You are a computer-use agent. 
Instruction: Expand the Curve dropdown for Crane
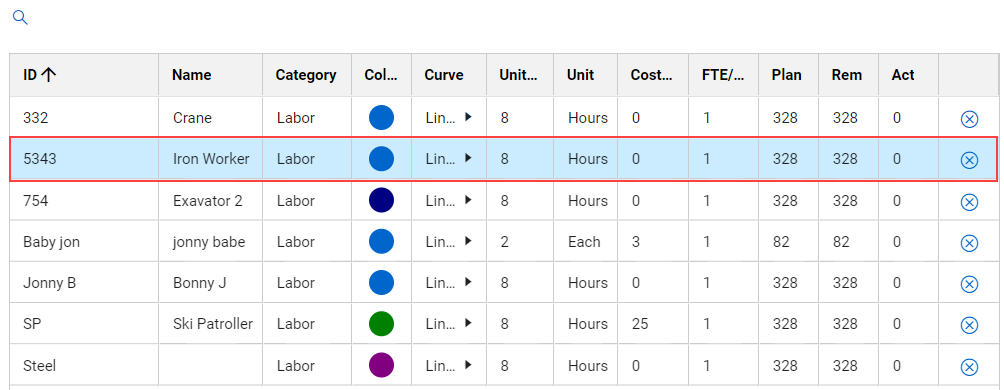coord(468,117)
